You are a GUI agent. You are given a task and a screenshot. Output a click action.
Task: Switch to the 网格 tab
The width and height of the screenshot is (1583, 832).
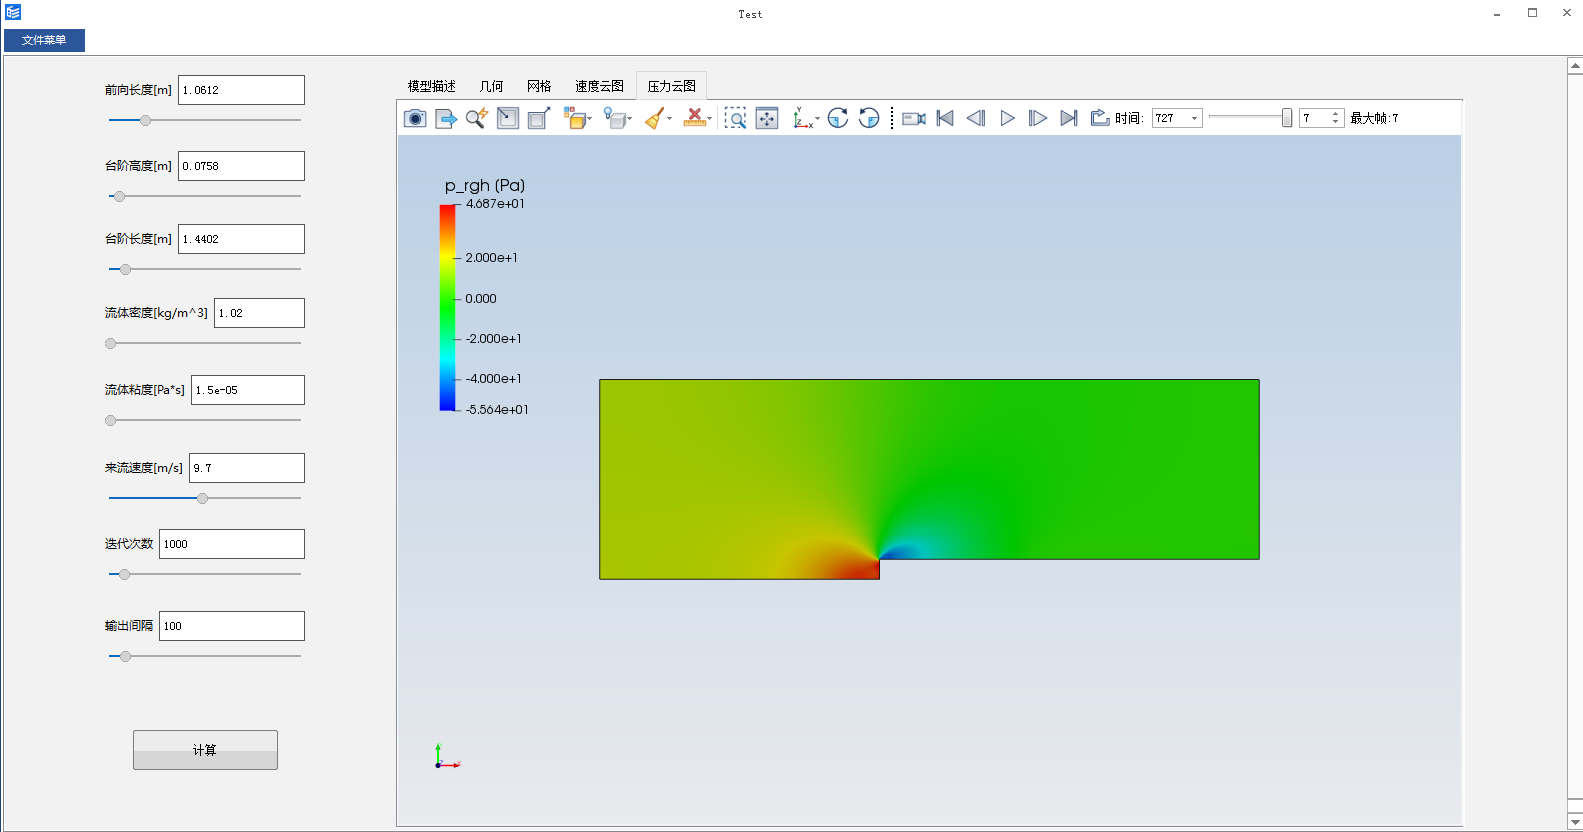(539, 86)
